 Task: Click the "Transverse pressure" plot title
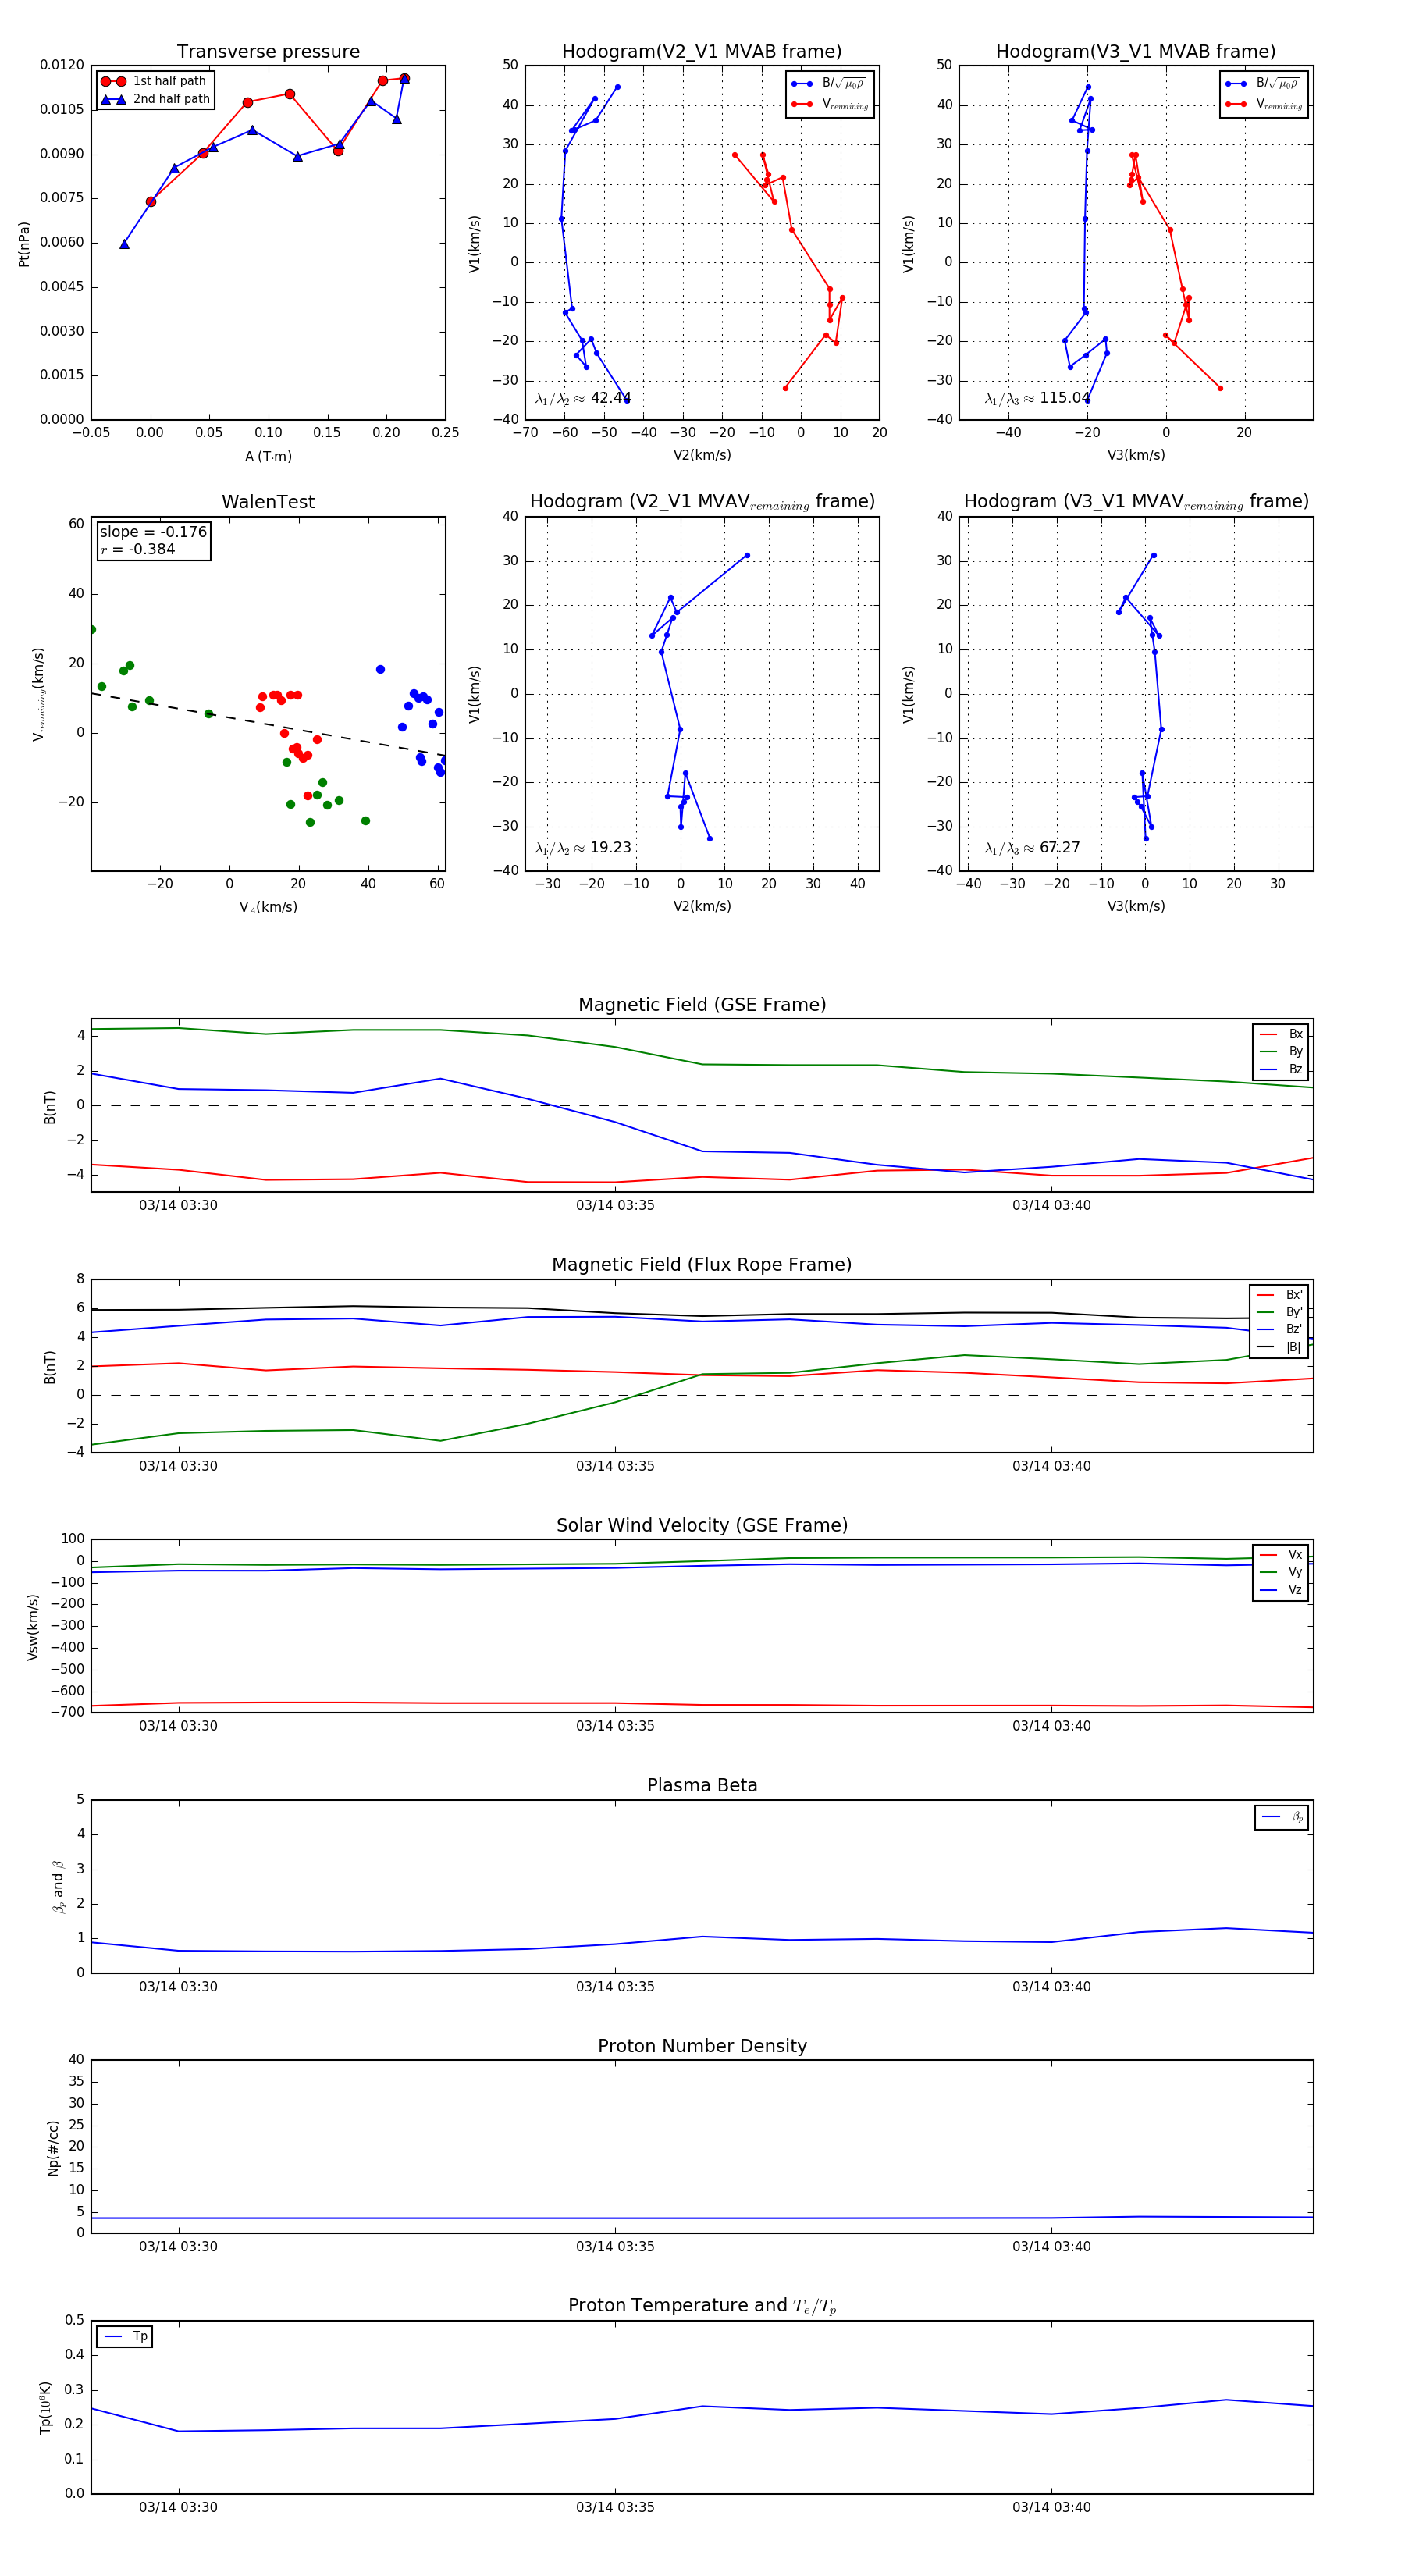[x=268, y=51]
